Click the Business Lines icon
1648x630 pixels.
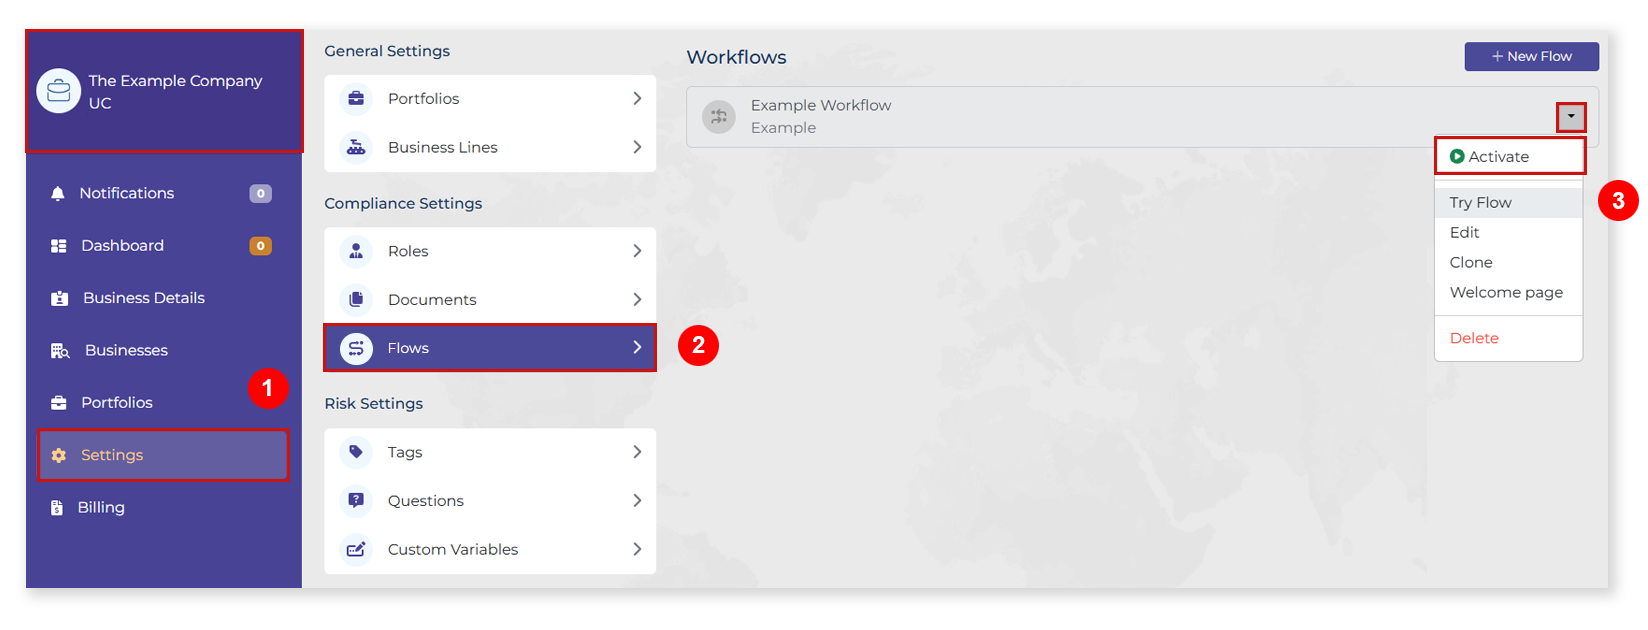356,147
